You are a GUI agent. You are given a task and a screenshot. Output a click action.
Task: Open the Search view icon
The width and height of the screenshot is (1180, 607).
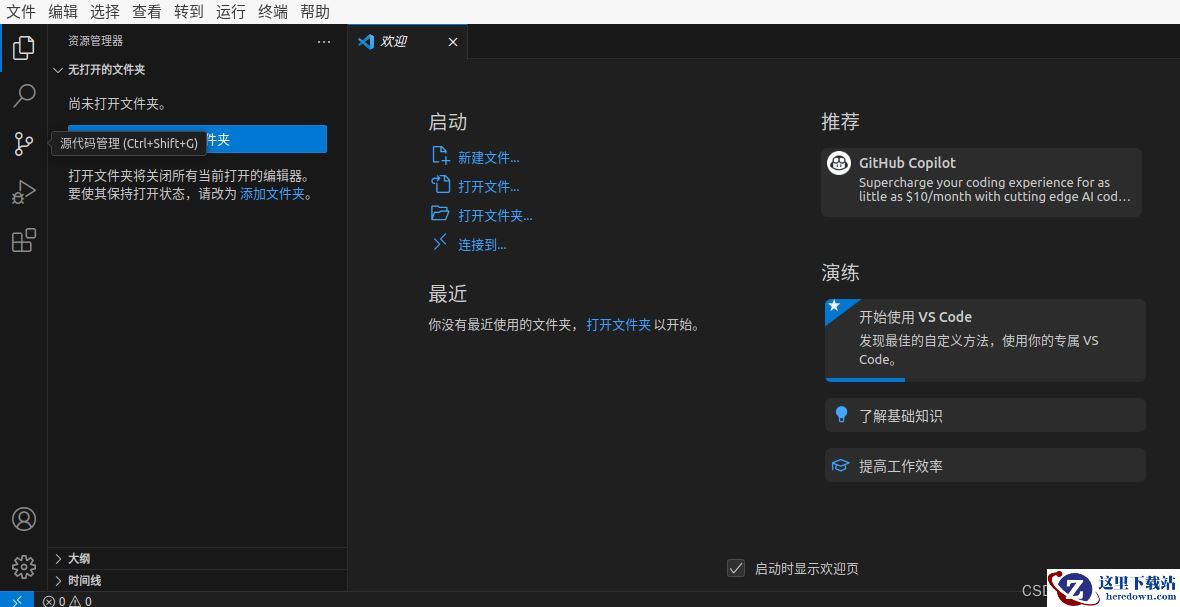tap(23, 96)
